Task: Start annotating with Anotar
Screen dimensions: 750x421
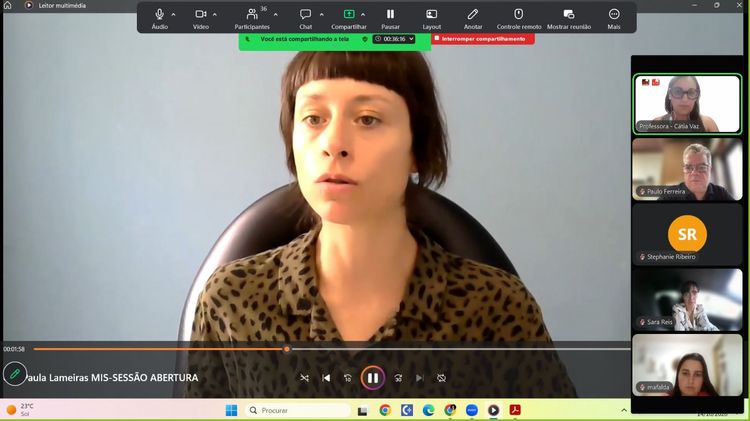Action: point(473,19)
